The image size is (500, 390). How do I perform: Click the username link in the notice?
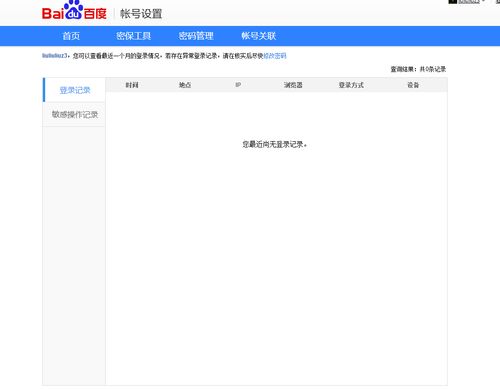(x=54, y=56)
